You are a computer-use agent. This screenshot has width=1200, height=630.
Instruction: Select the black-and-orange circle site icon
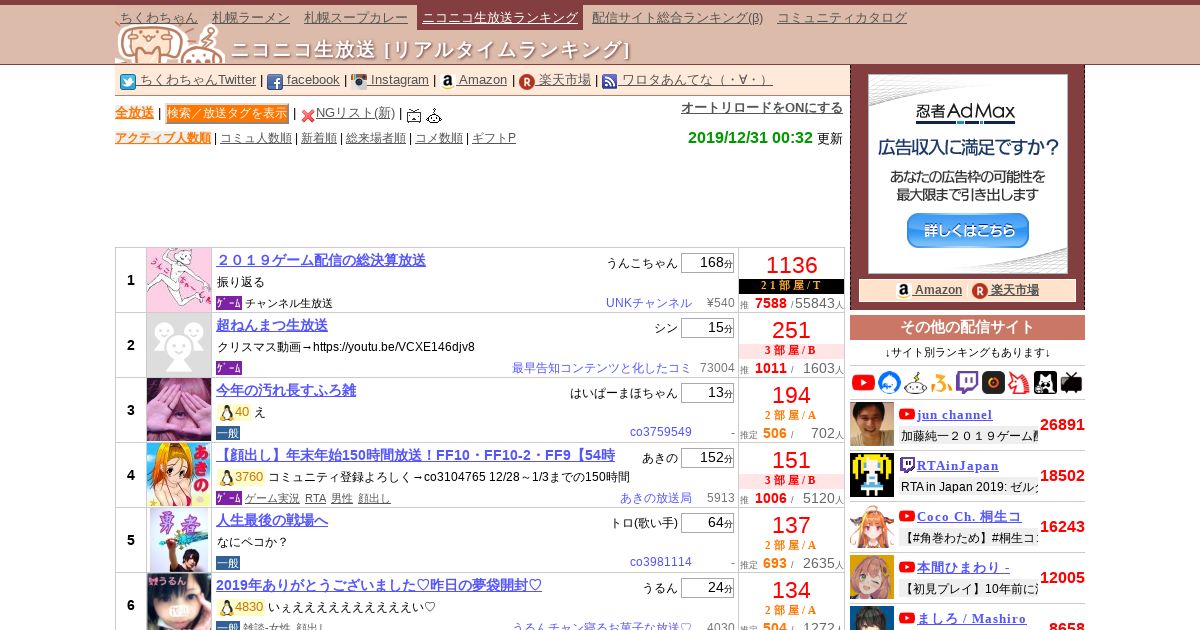(x=993, y=382)
